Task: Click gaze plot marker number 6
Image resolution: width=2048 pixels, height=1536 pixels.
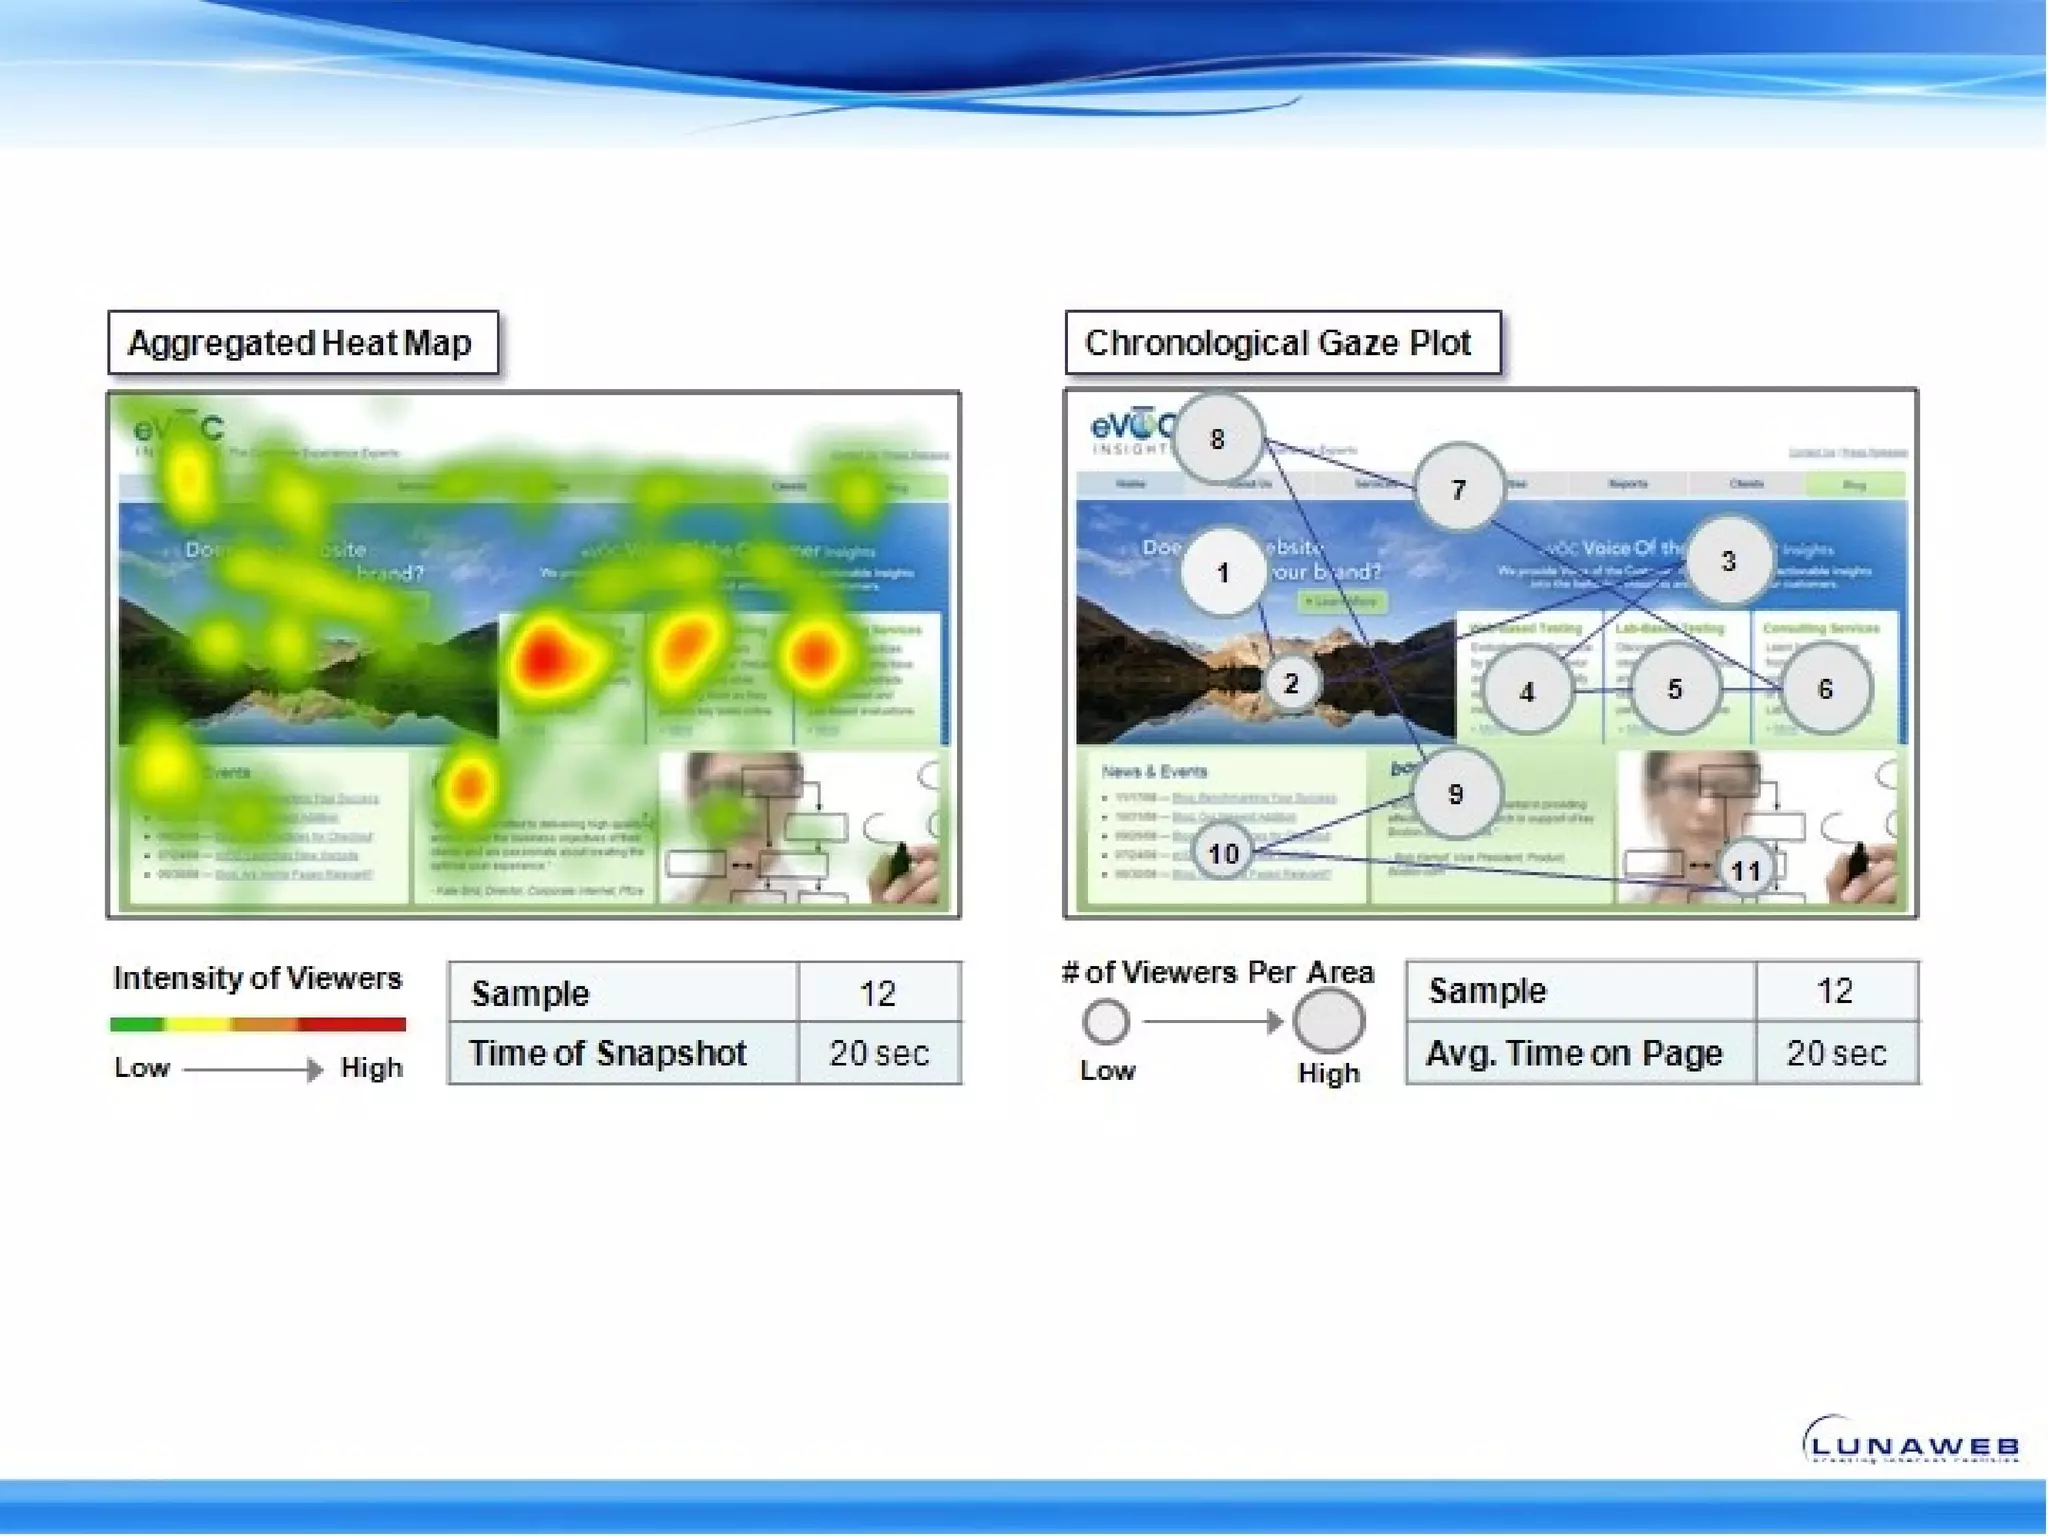Action: (1825, 689)
